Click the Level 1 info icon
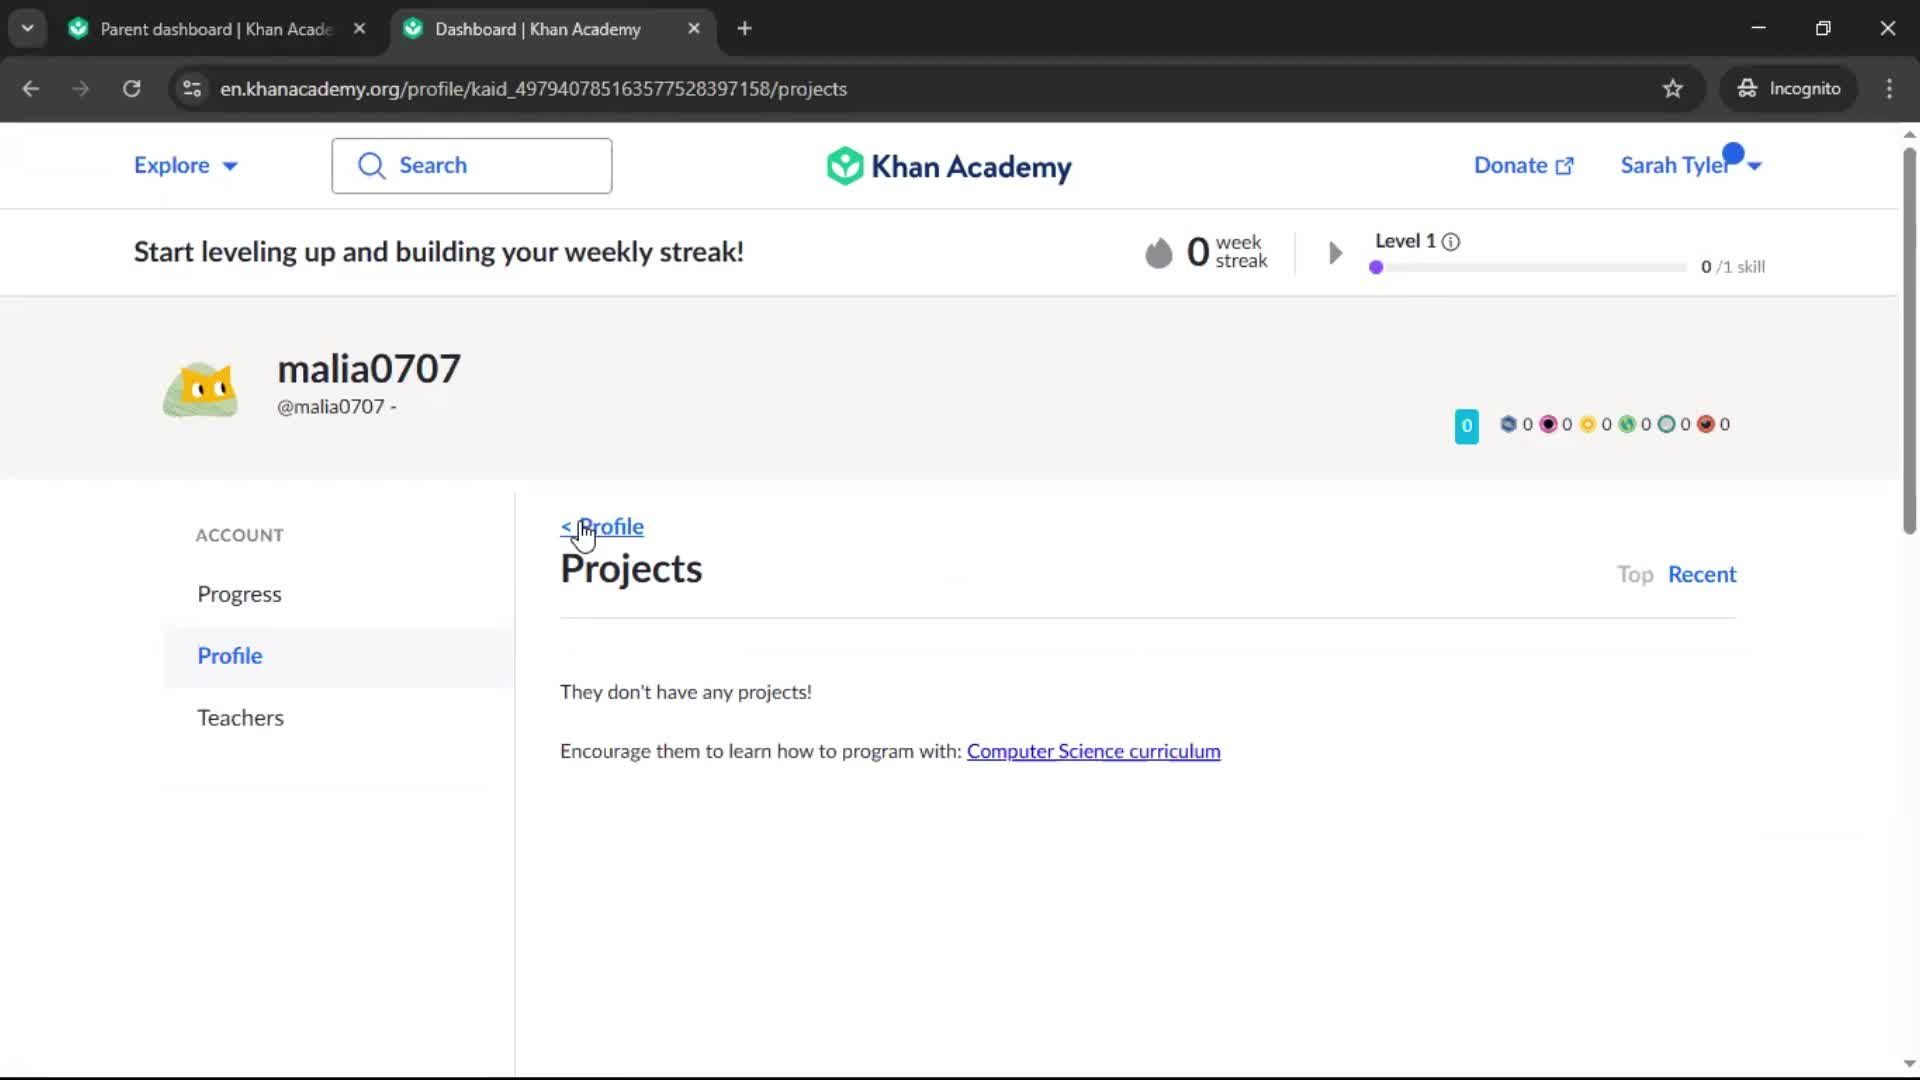This screenshot has height=1080, width=1920. click(x=1450, y=242)
